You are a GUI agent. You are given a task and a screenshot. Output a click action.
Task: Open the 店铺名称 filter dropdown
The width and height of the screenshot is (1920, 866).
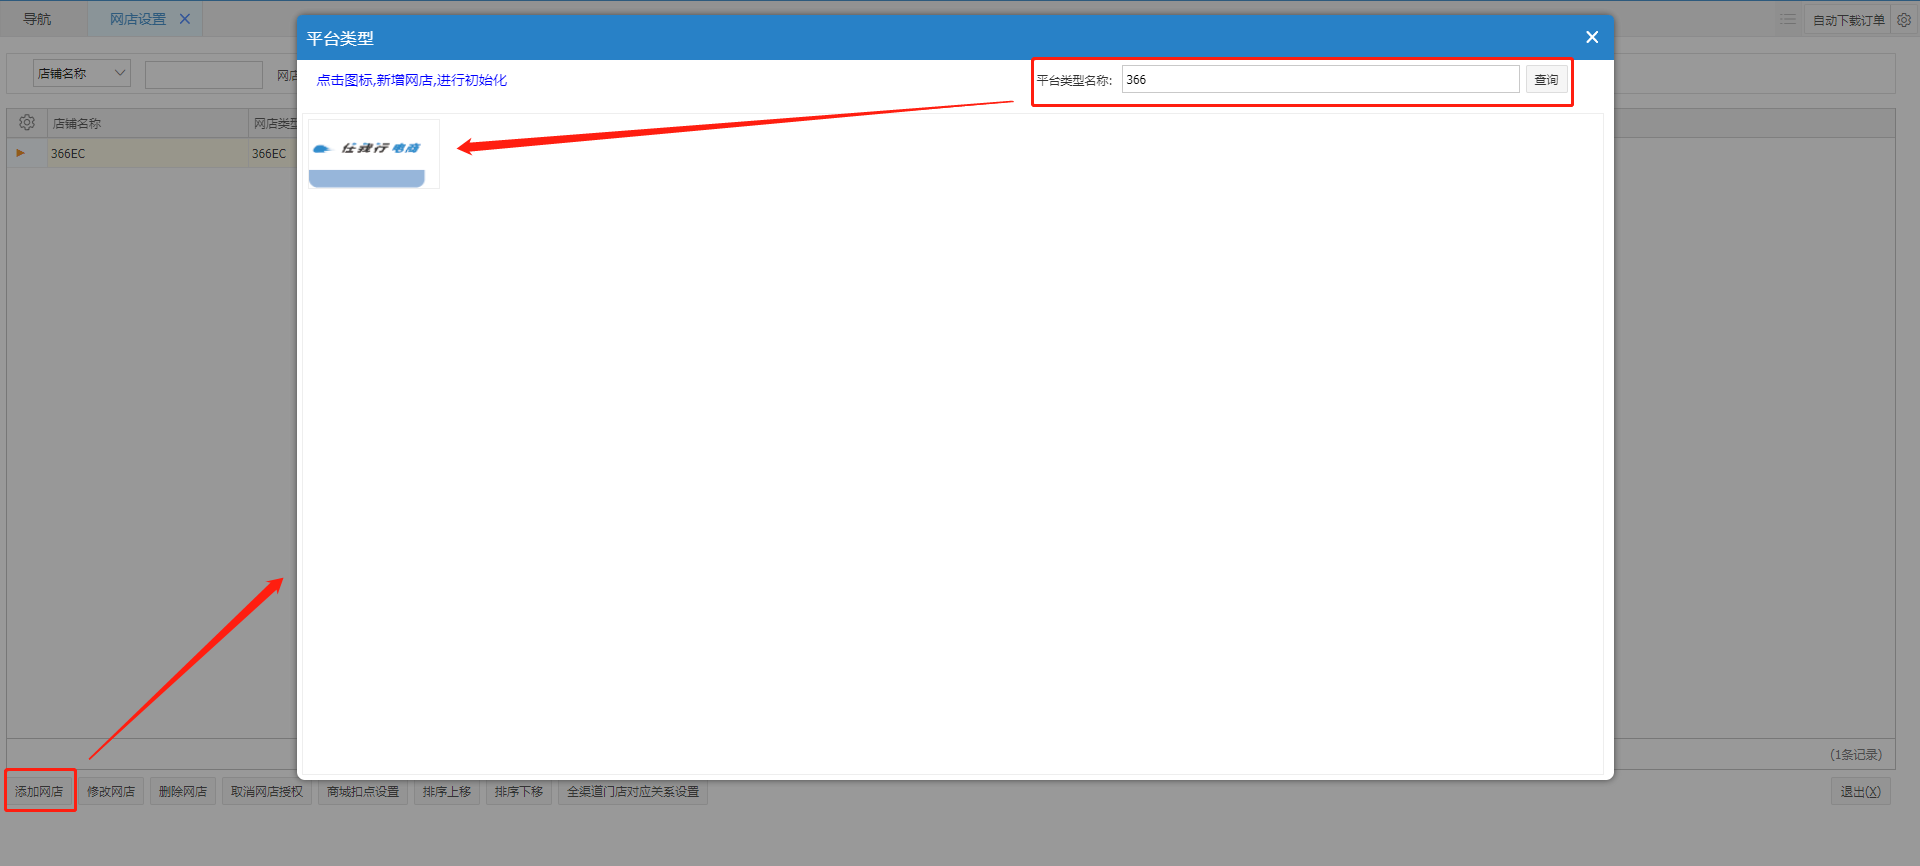[x=82, y=73]
